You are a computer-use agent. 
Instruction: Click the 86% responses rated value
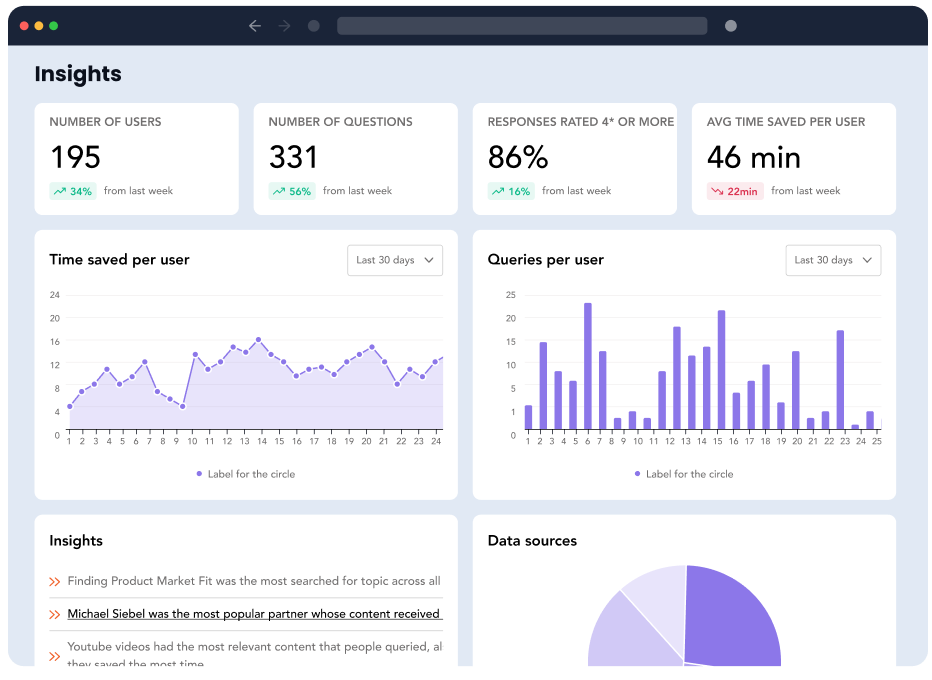[x=518, y=158]
